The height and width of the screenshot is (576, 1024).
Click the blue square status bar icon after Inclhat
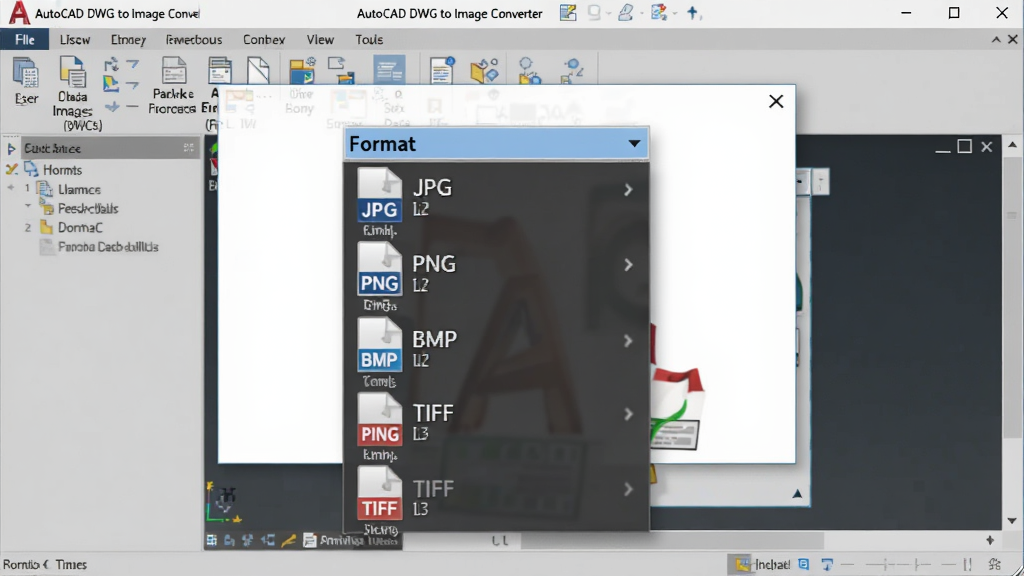click(804, 564)
